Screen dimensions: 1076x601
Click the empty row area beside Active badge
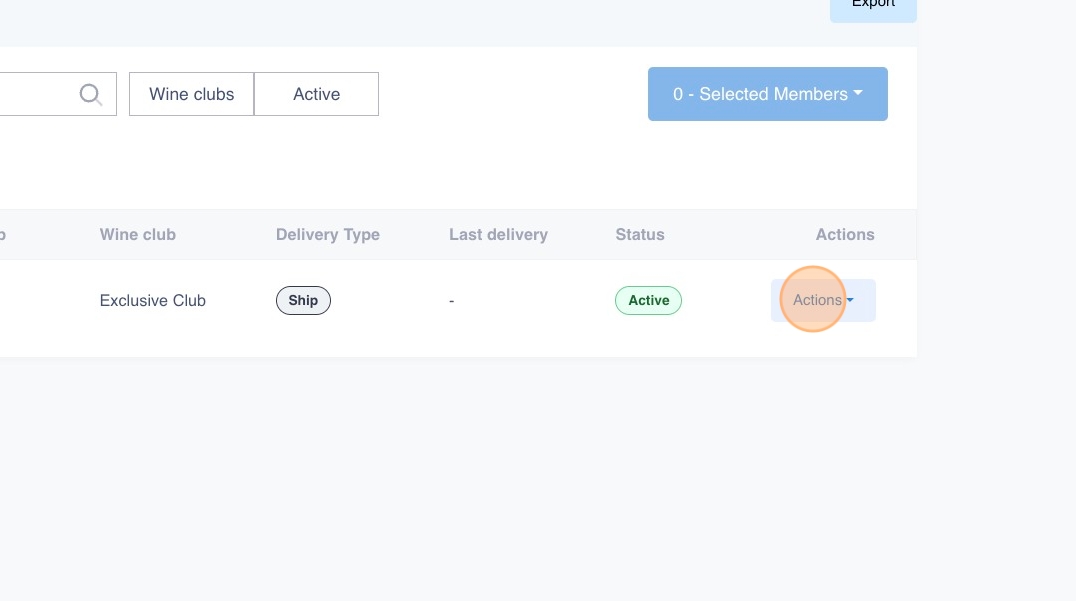(x=725, y=300)
